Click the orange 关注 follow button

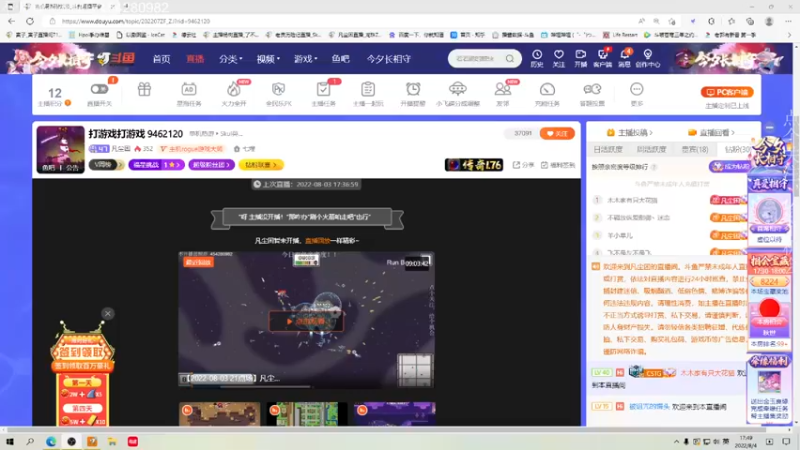click(557, 134)
